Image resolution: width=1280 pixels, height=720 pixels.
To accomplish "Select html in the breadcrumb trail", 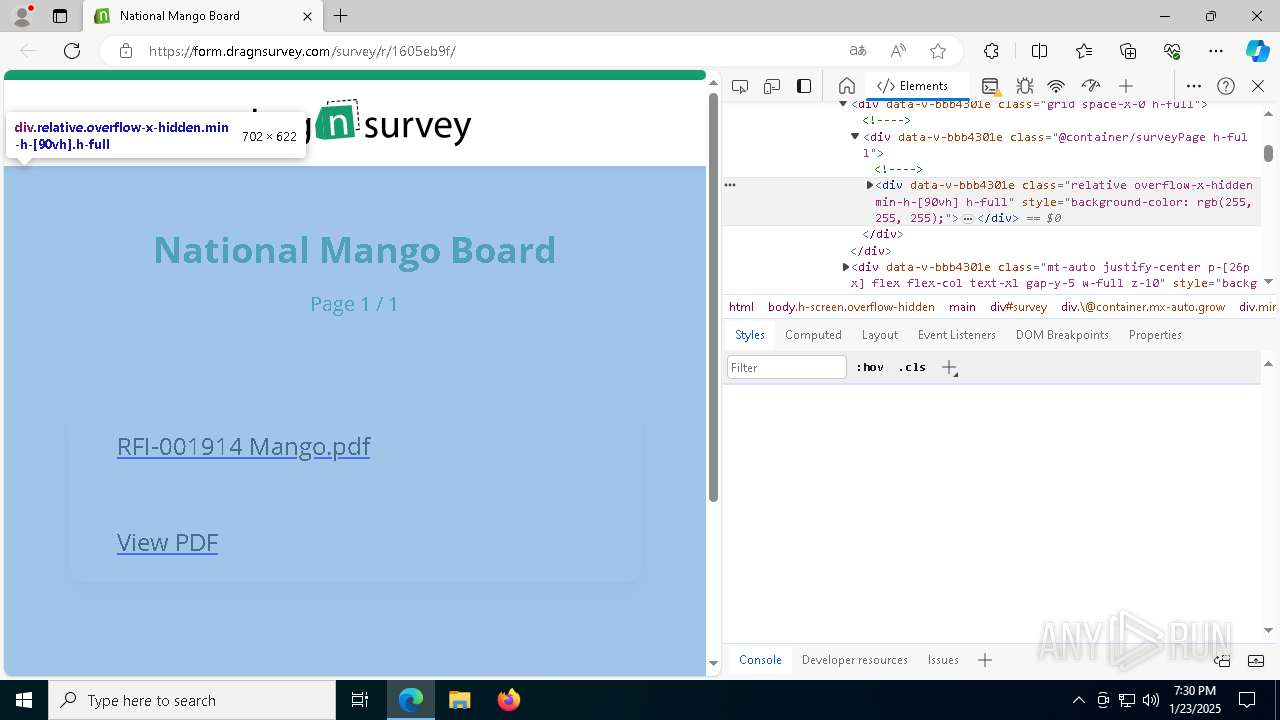I will point(741,307).
